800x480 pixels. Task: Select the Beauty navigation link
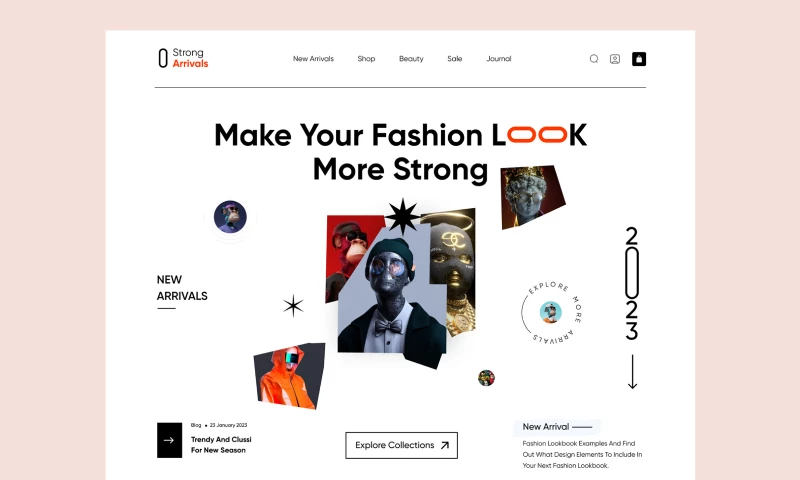click(411, 59)
